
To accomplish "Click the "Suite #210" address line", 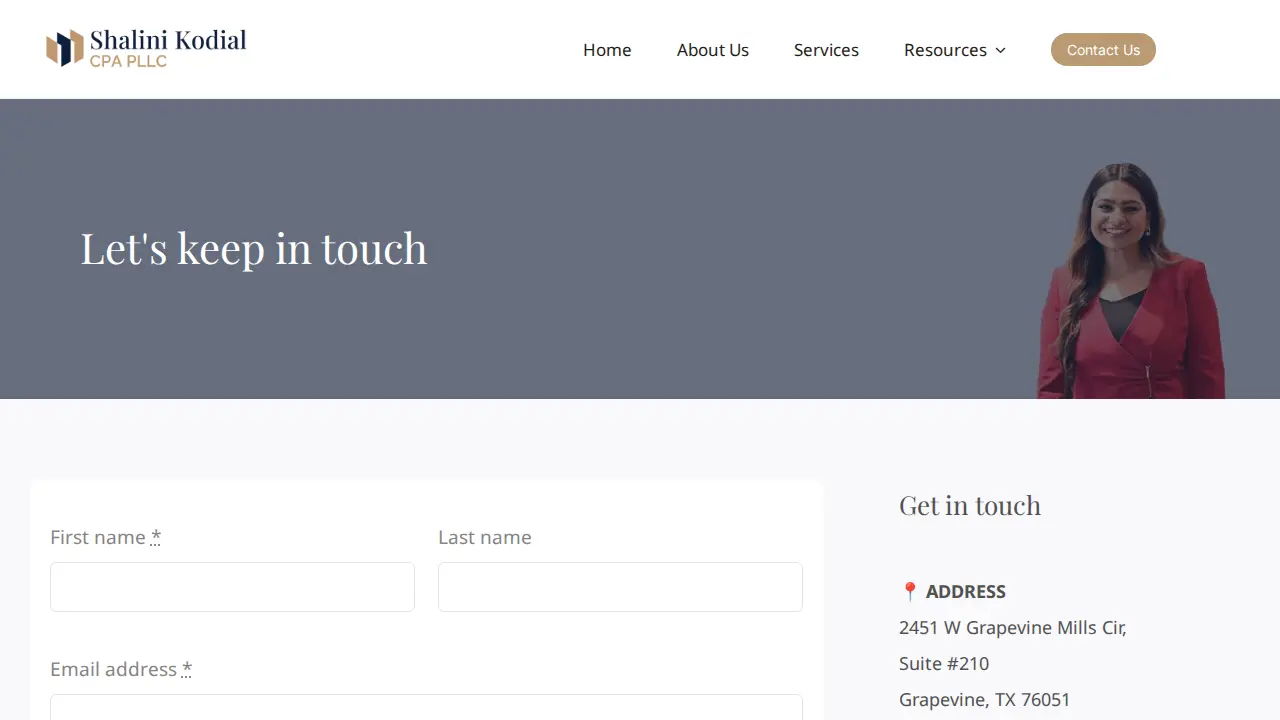I will [944, 664].
